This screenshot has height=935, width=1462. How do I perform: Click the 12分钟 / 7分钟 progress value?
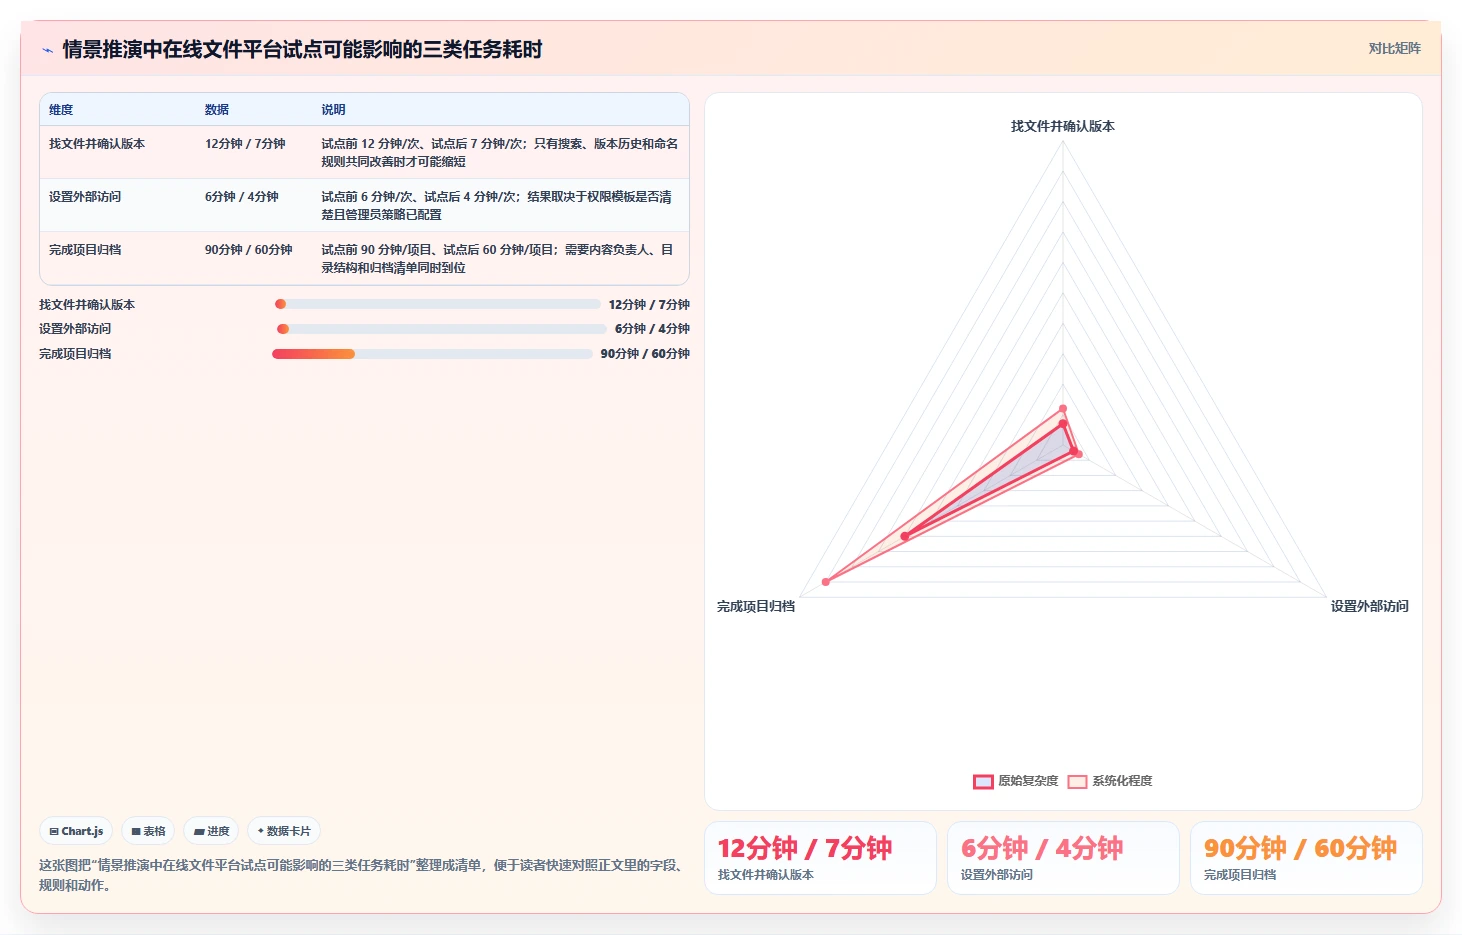pyautogui.click(x=649, y=305)
